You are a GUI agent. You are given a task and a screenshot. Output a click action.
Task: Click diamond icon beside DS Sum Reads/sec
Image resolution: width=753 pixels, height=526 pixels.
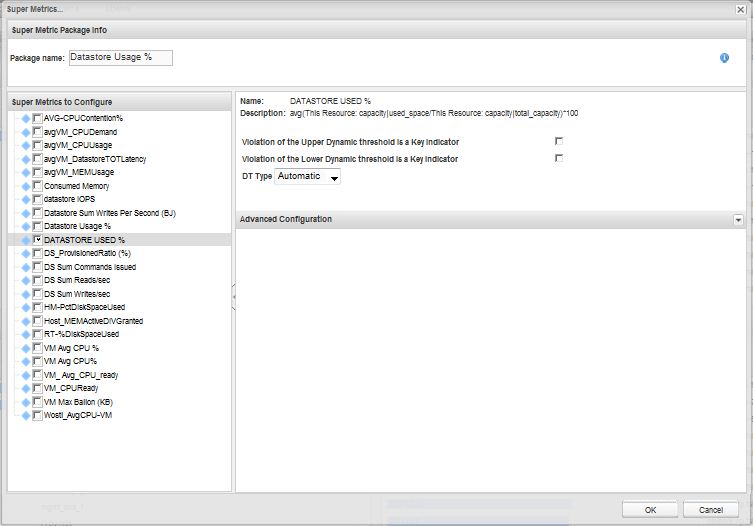pyautogui.click(x=26, y=280)
